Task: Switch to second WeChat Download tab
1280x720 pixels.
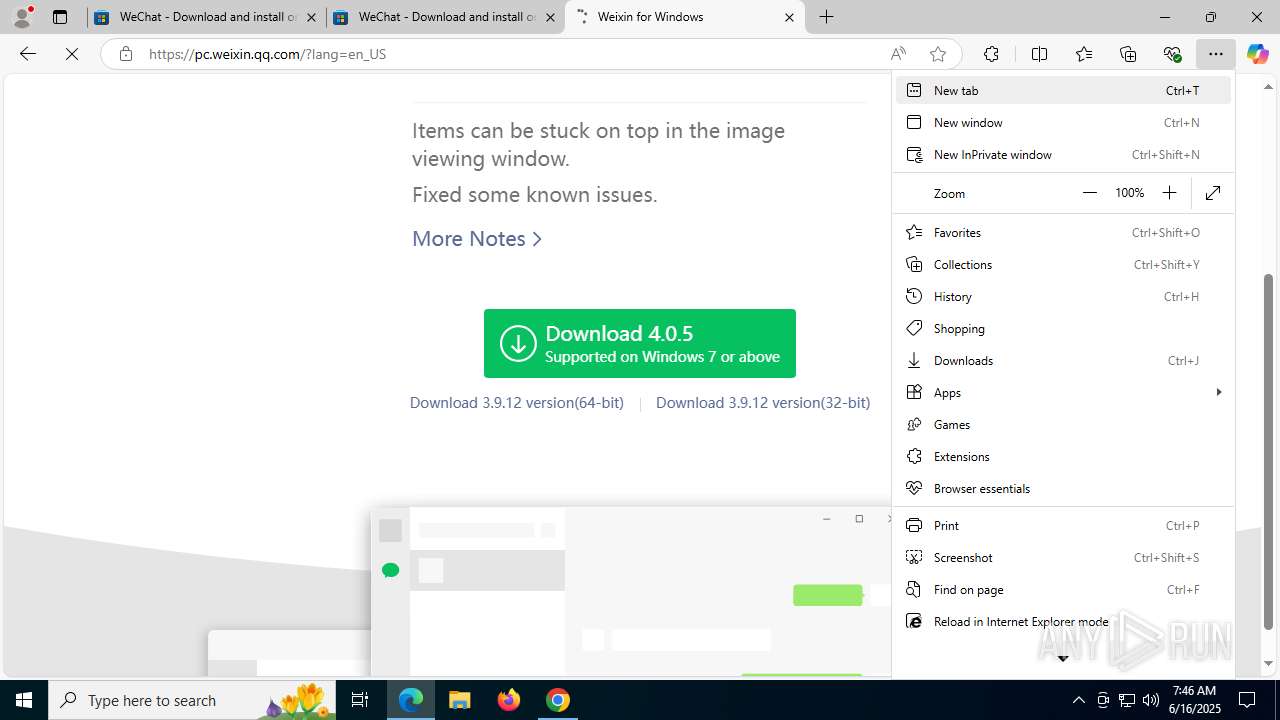Action: click(445, 17)
